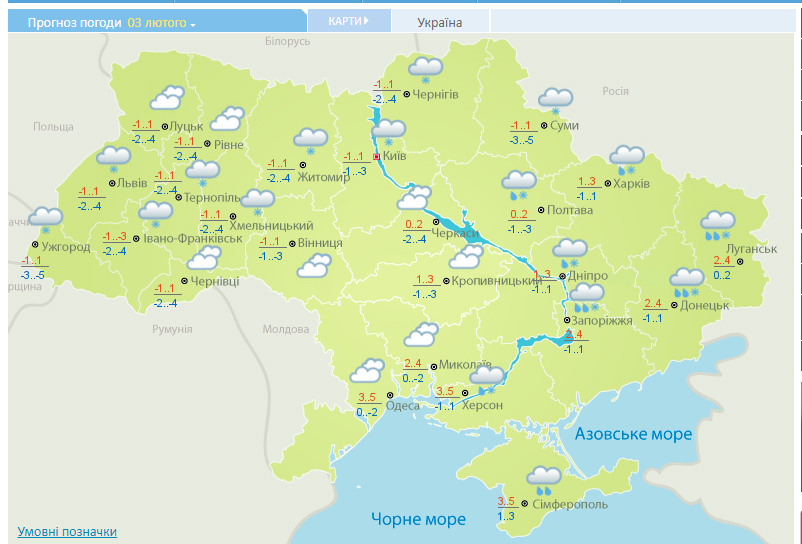This screenshot has width=802, height=544.
Task: Click the Рівне city label
Action: tap(229, 145)
